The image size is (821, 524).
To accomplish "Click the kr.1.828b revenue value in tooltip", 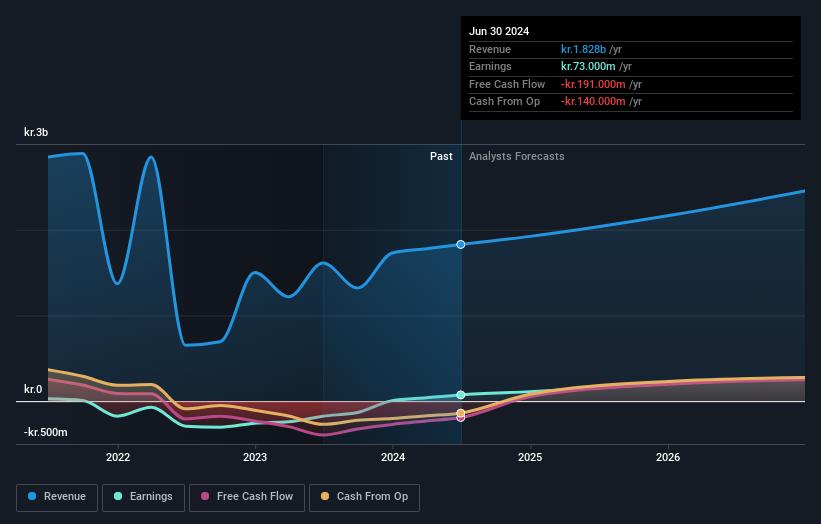I will point(583,49).
